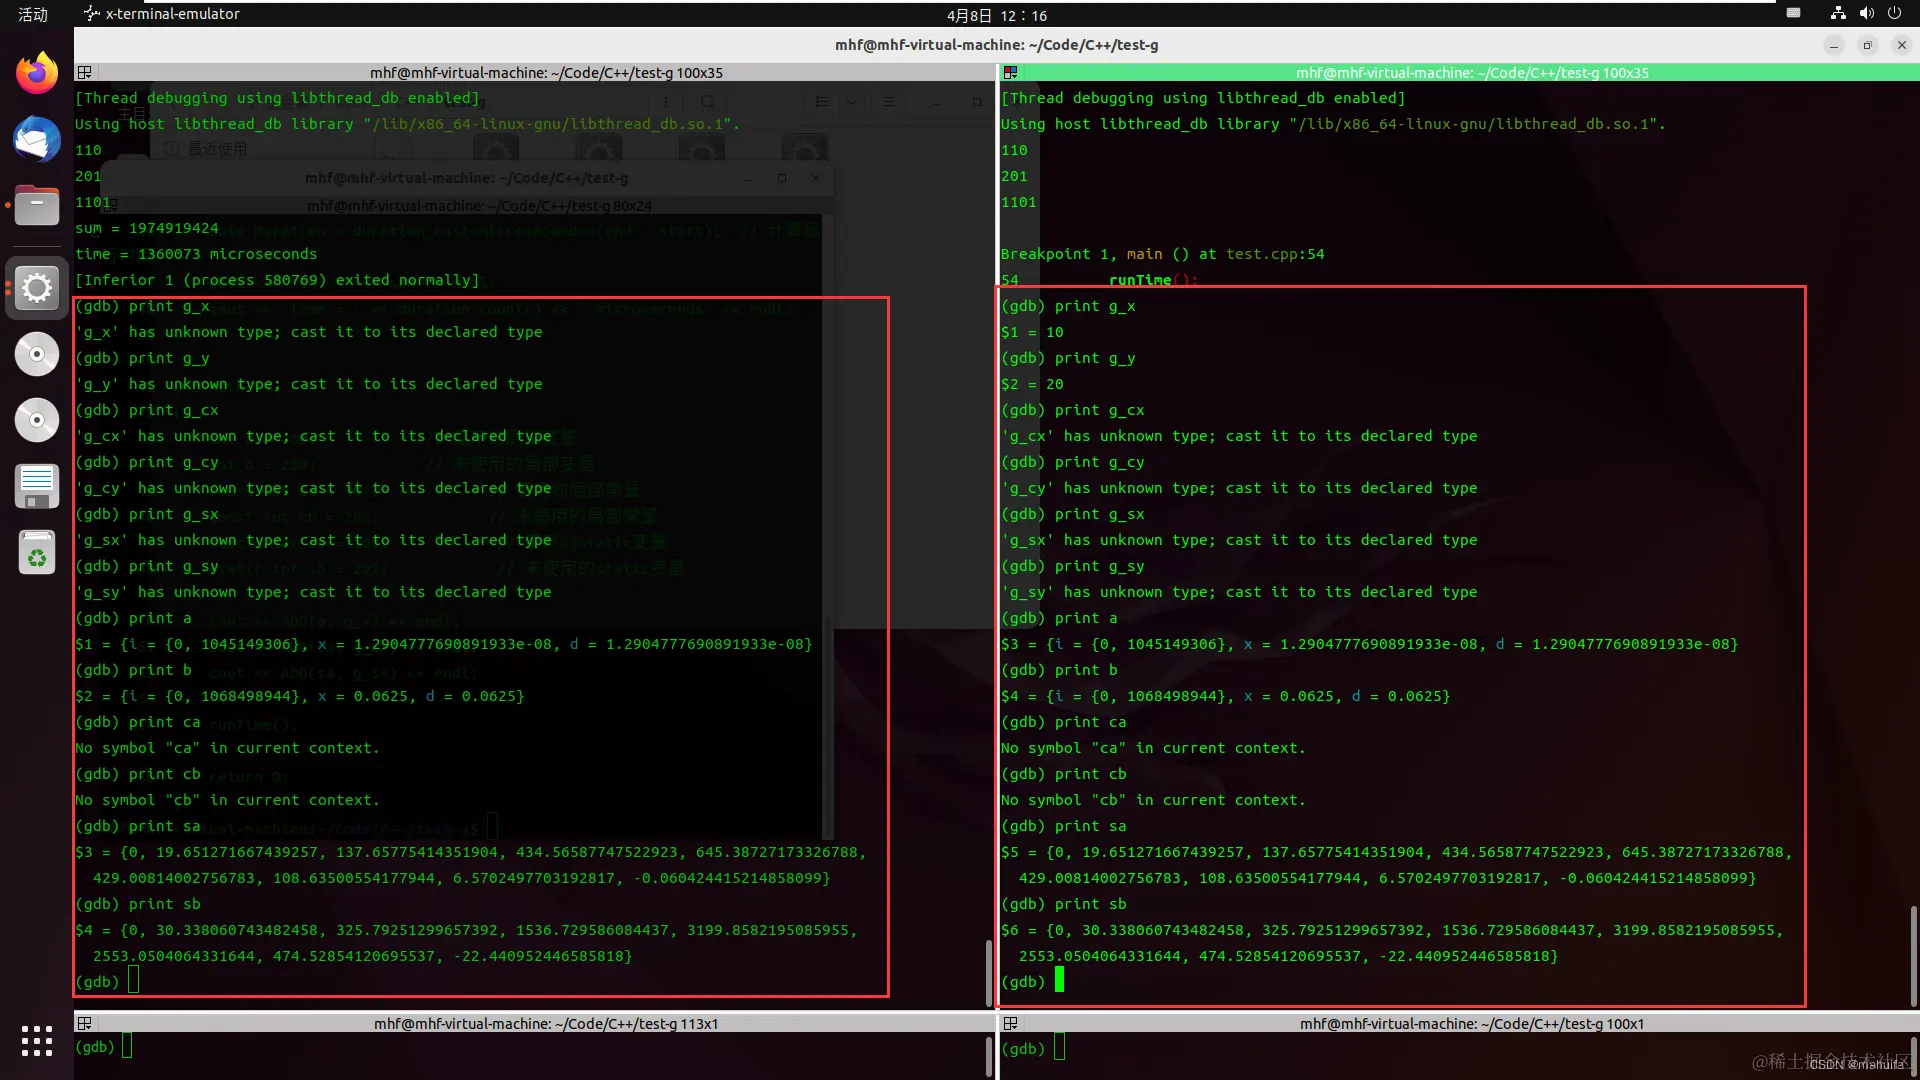Focus the gdb prompt in the bottom-left pane
This screenshot has height=1080, width=1920.
pyautogui.click(x=103, y=1047)
